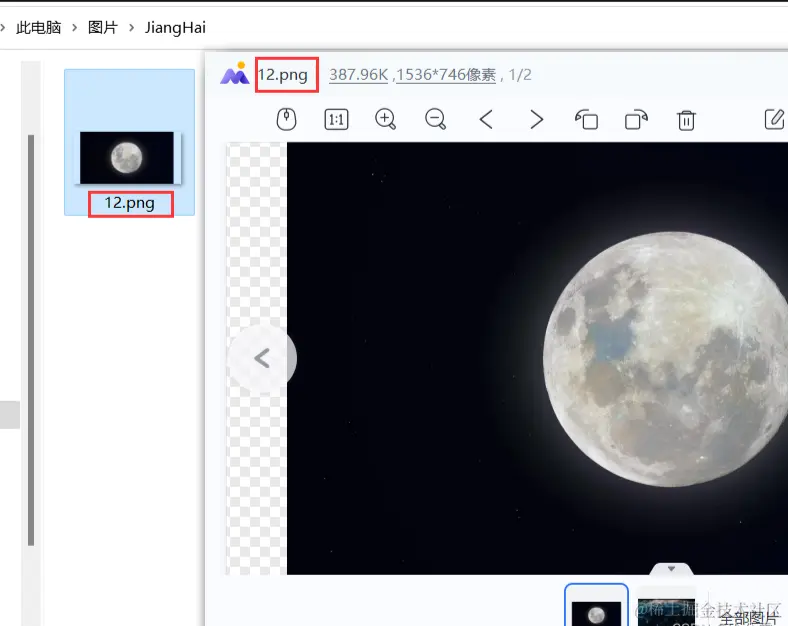Open 此电脑 in the breadcrumb path
This screenshot has width=788, height=626.
[x=39, y=27]
